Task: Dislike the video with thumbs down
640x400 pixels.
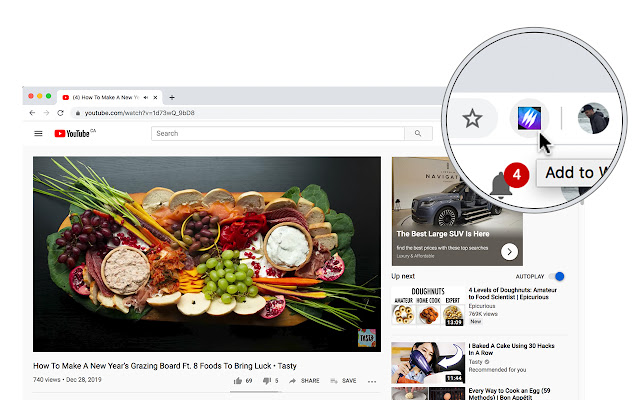Action: pyautogui.click(x=267, y=381)
